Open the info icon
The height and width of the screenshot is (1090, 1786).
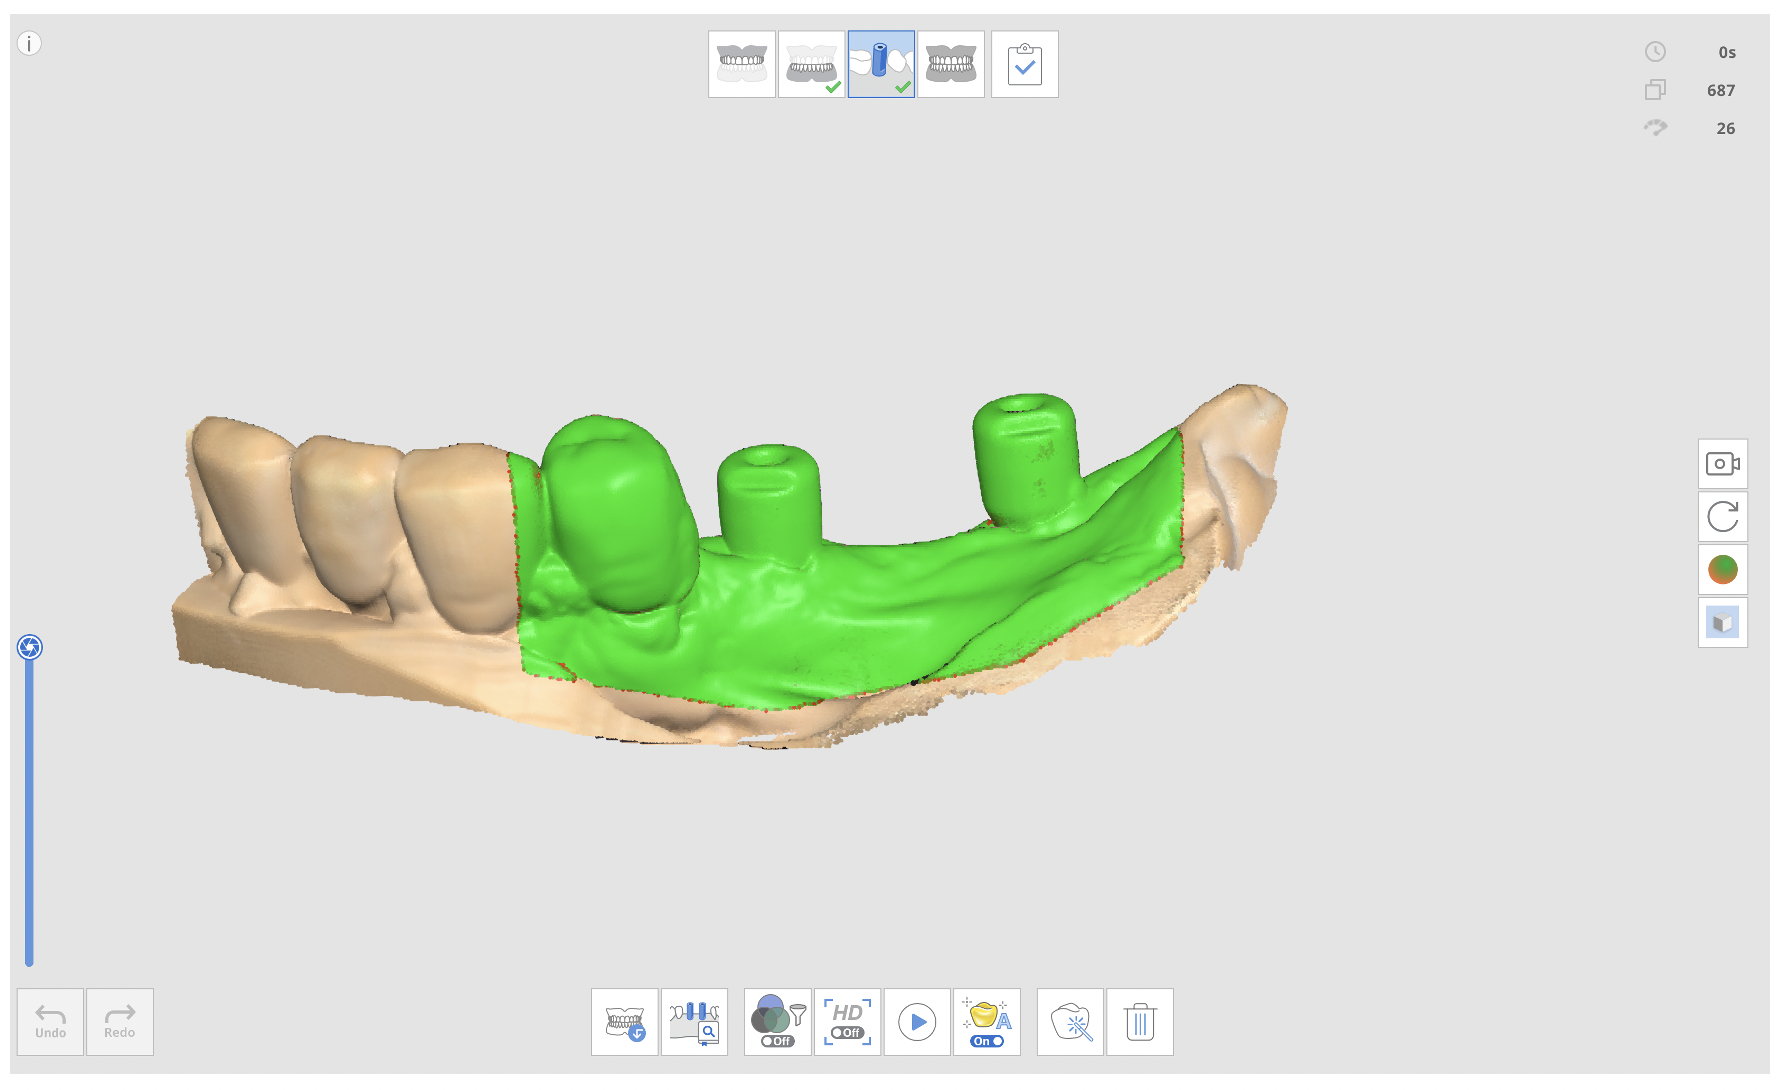tap(29, 44)
